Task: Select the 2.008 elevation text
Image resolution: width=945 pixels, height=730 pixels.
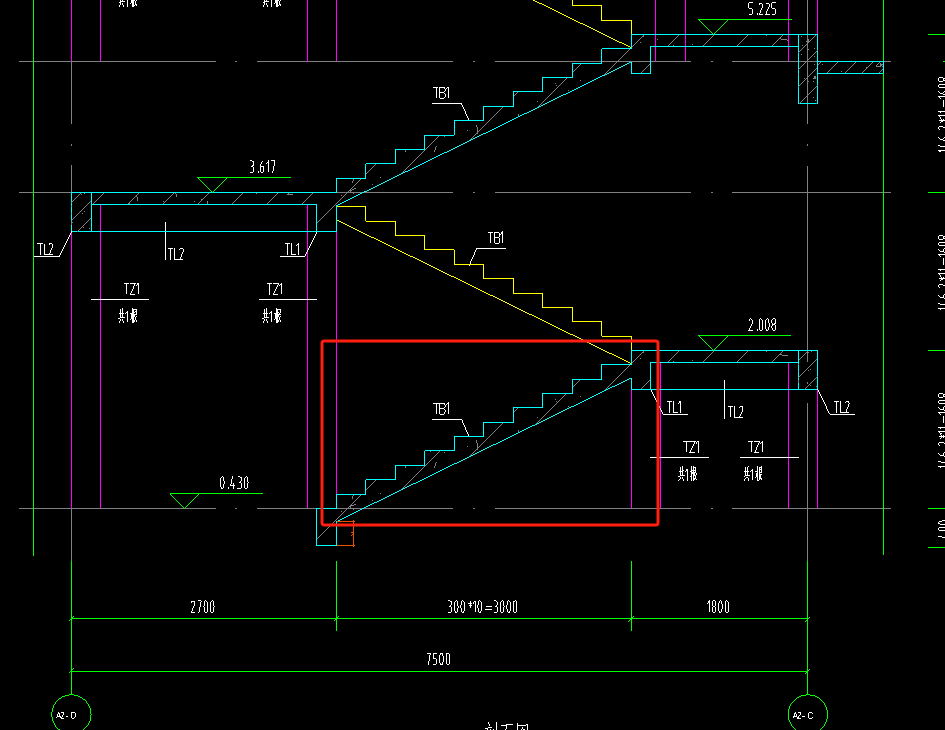Action: 762,326
